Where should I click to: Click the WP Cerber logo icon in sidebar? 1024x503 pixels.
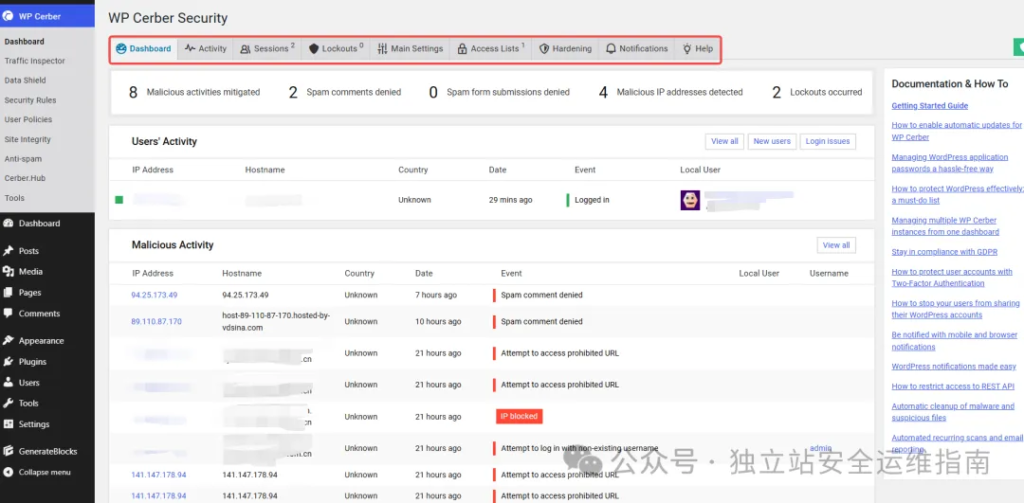[x=8, y=16]
